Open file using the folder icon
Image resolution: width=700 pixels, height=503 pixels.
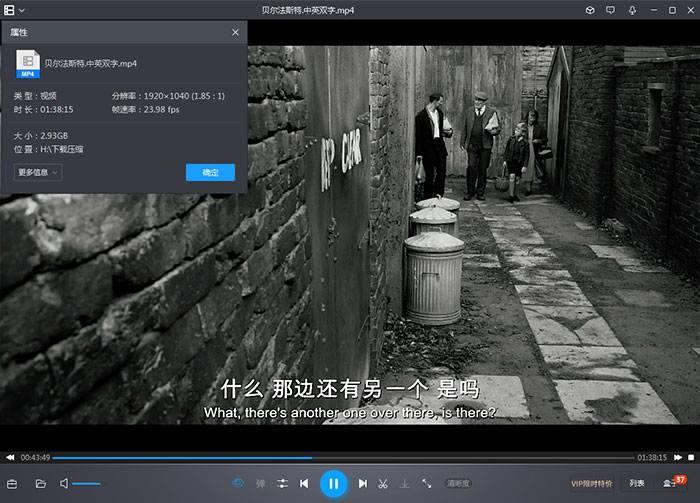pos(41,484)
